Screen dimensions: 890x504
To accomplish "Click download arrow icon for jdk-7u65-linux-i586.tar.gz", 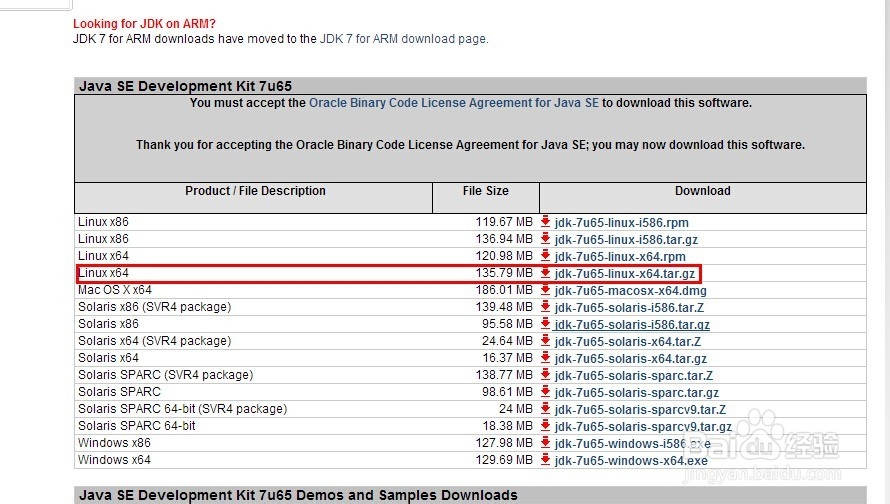I will tap(545, 239).
